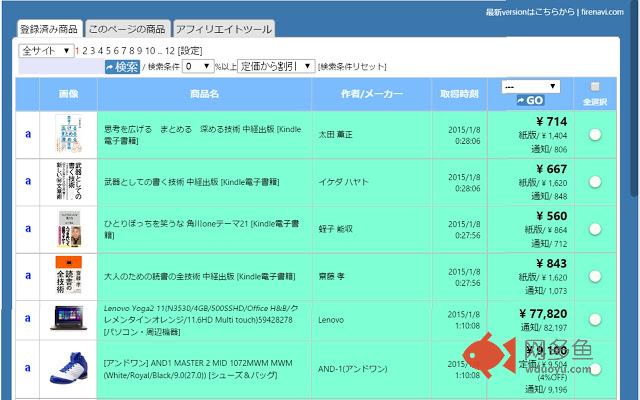
Task: Open the 最新versionはこちらから link
Action: coord(530,12)
